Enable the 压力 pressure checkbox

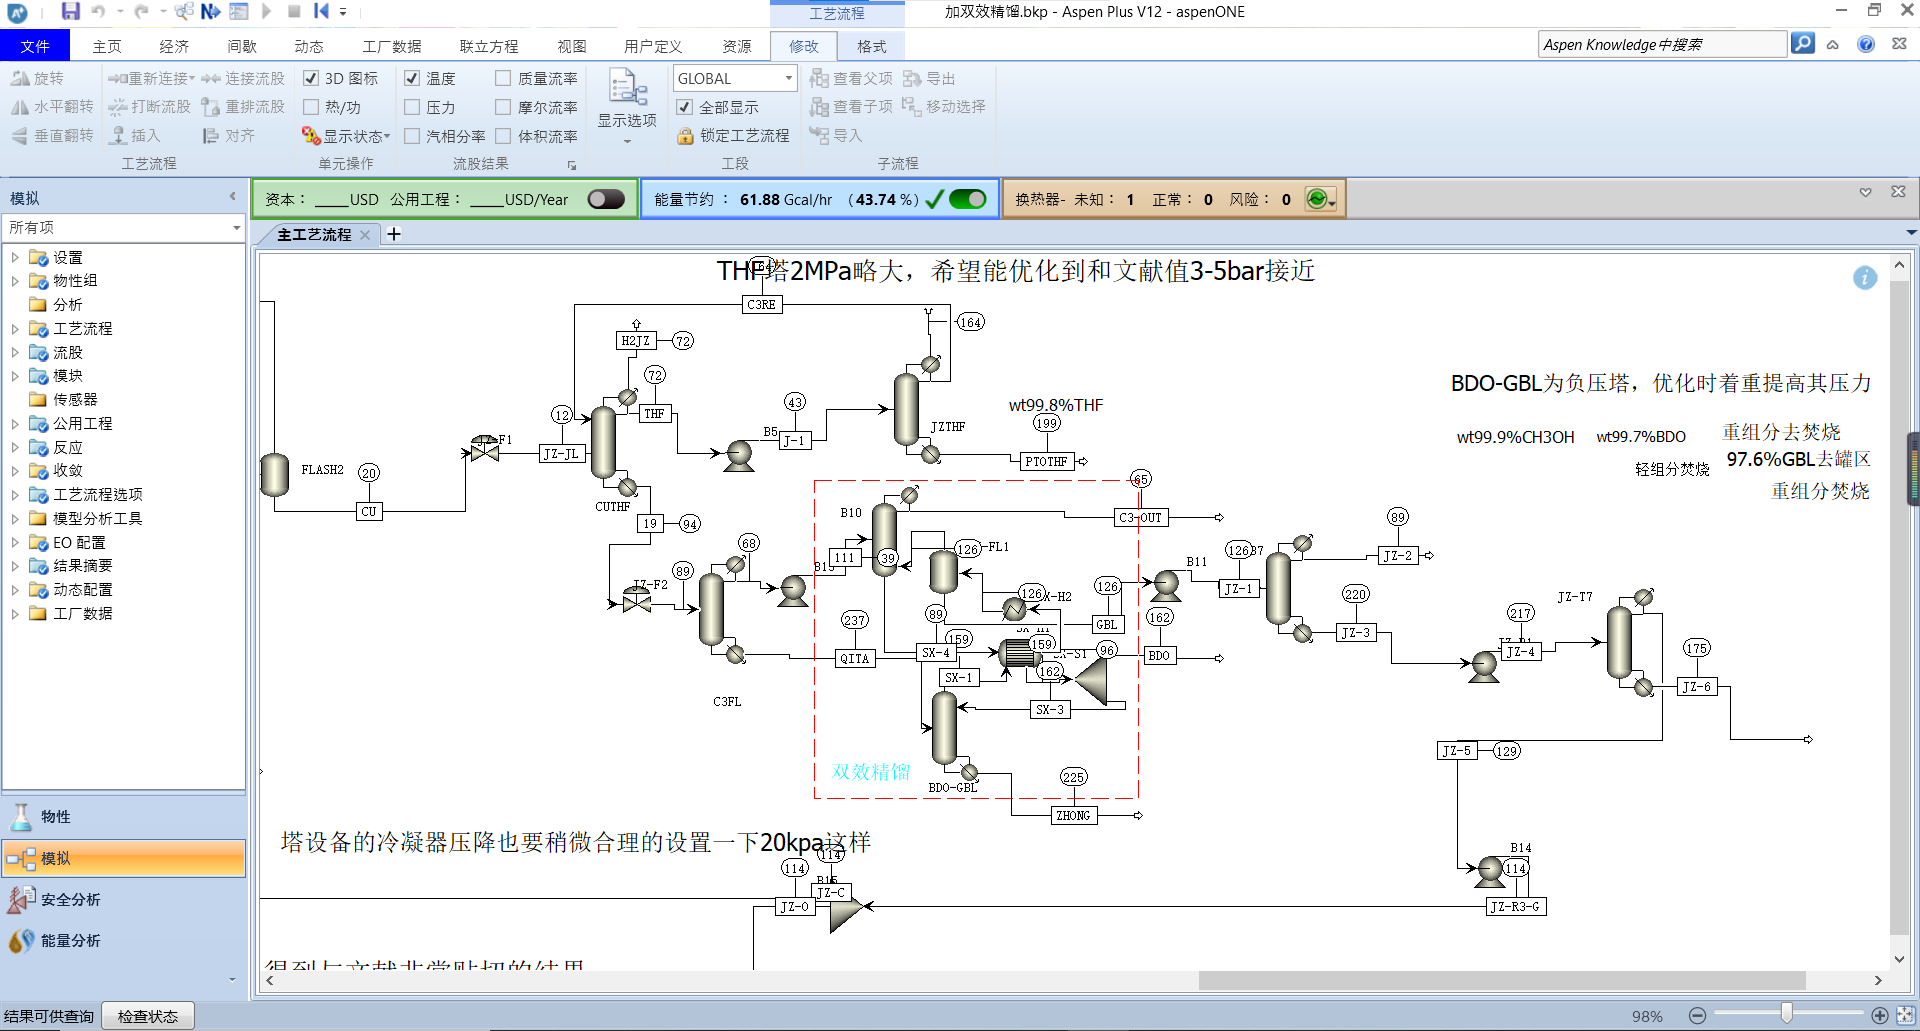click(412, 107)
